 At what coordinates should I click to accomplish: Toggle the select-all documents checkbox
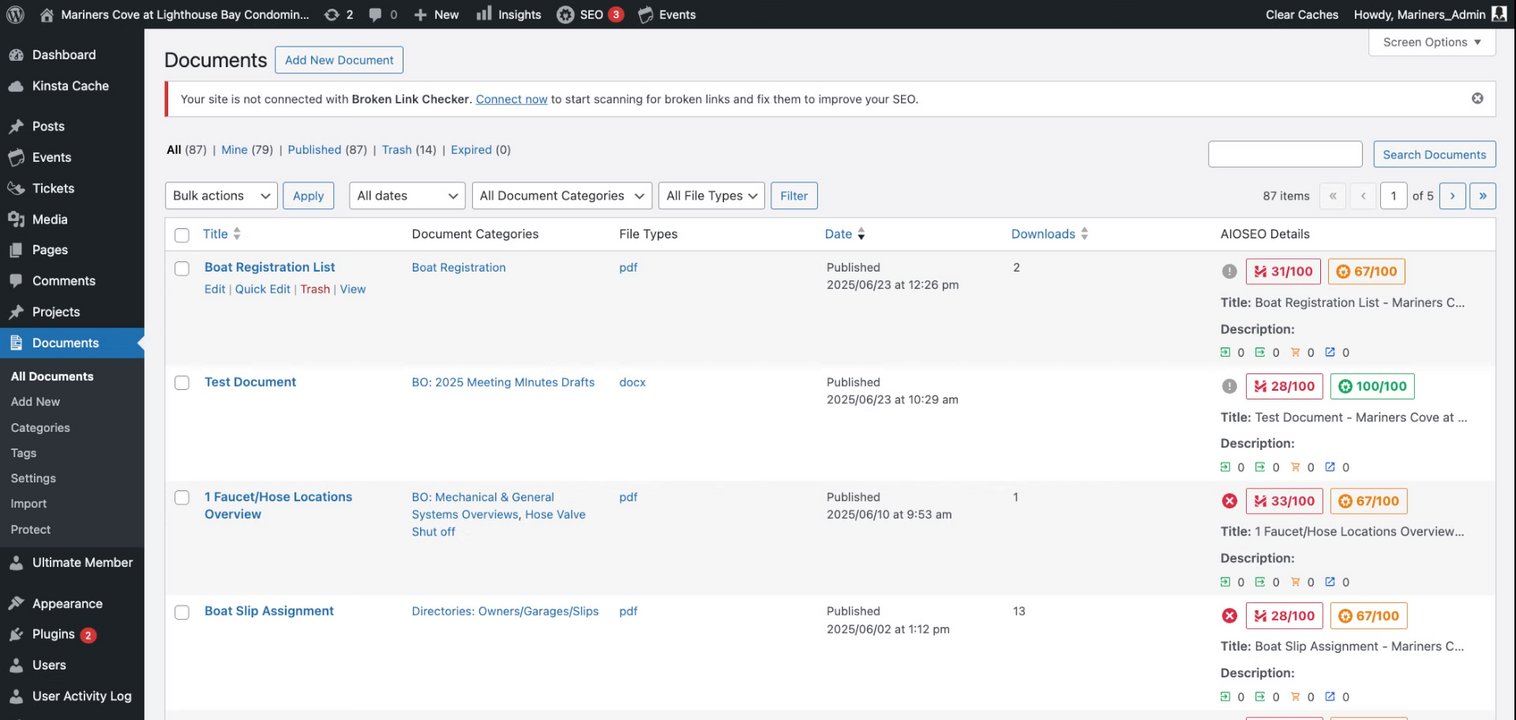(x=182, y=235)
